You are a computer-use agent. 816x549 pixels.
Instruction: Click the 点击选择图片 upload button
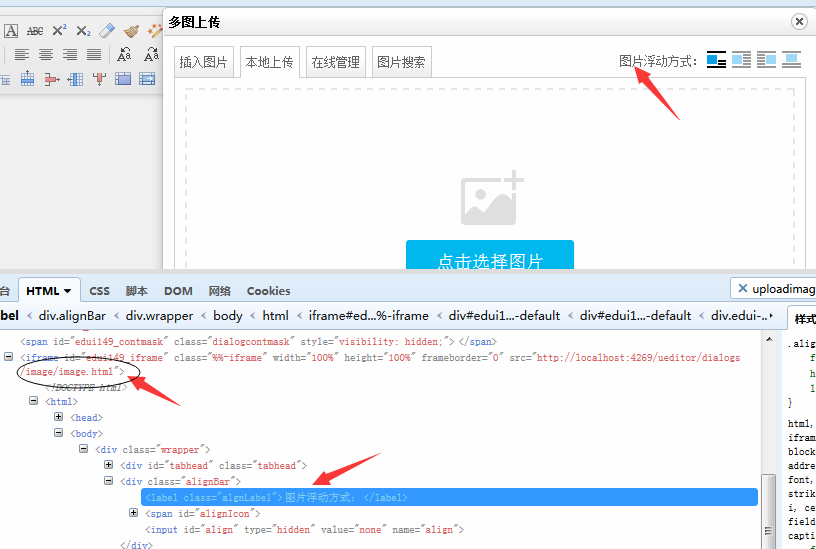click(x=490, y=255)
